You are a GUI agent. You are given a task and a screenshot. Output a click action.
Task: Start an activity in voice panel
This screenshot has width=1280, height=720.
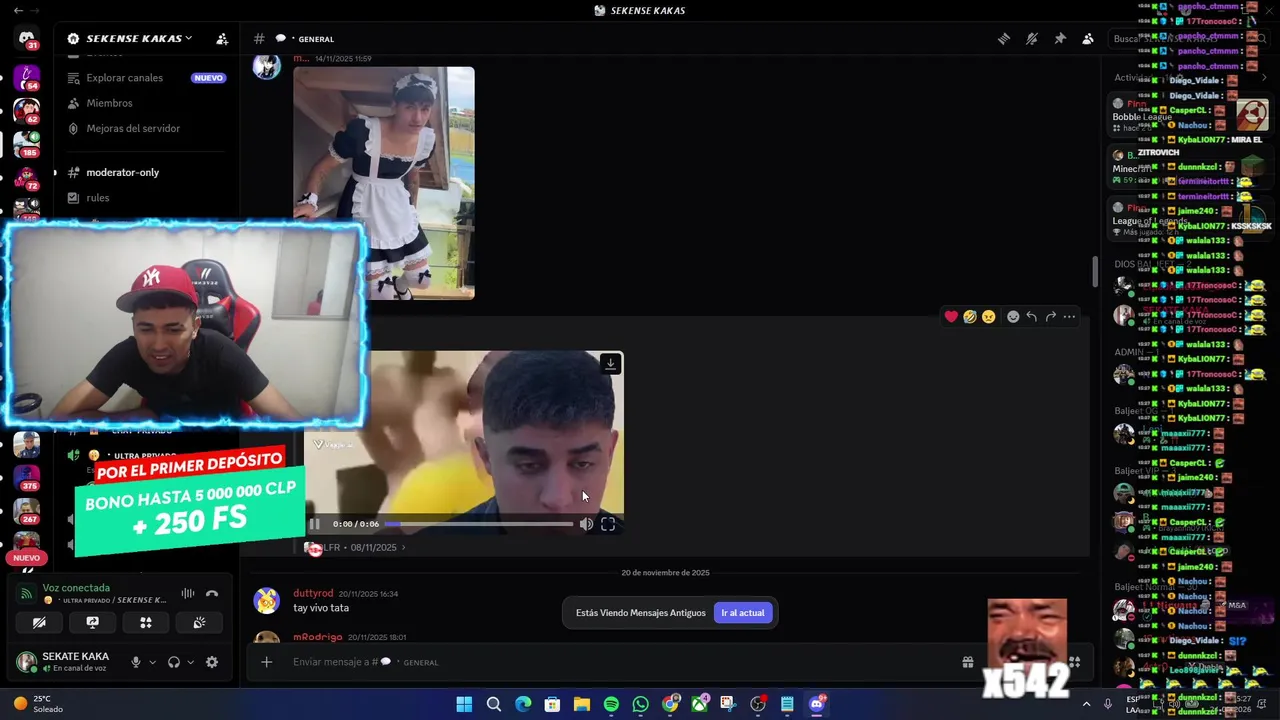146,622
